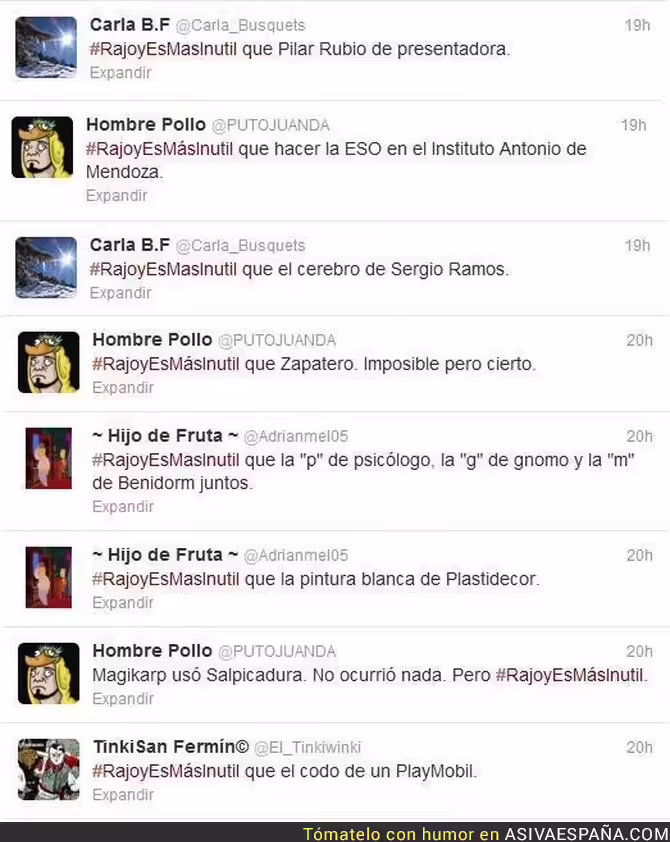670x842 pixels.
Task: Open Hombre Pollo name on Magikarp tweet
Action: [x=152, y=651]
